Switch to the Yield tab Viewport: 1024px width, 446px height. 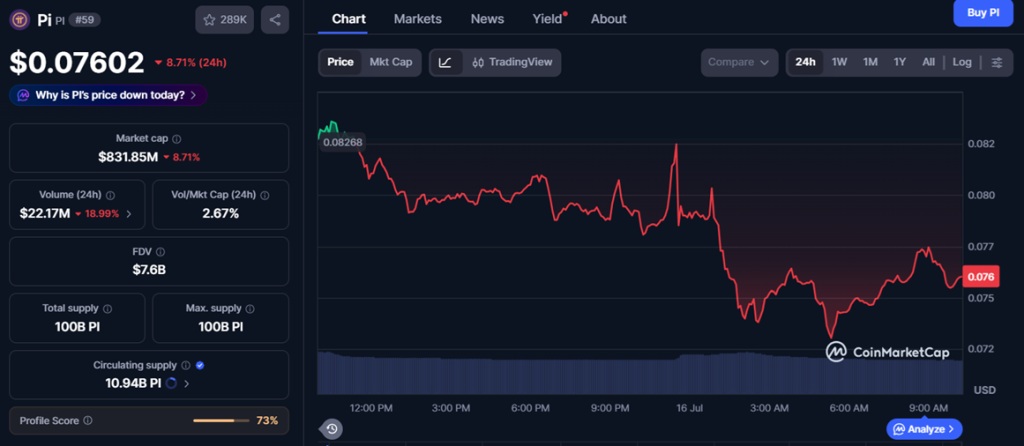coord(549,19)
